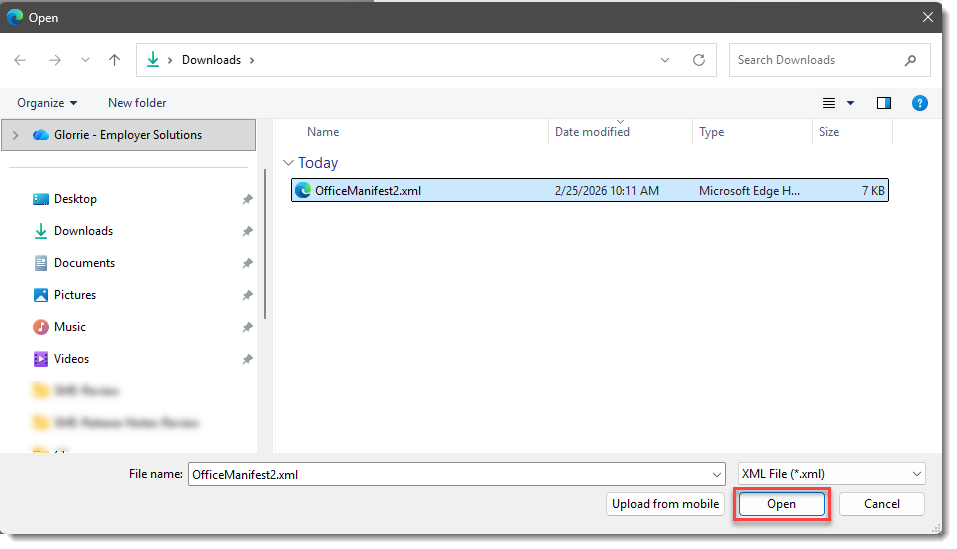Expand the address bar history dropdown
This screenshot has width=957, height=549.
pyautogui.click(x=665, y=60)
